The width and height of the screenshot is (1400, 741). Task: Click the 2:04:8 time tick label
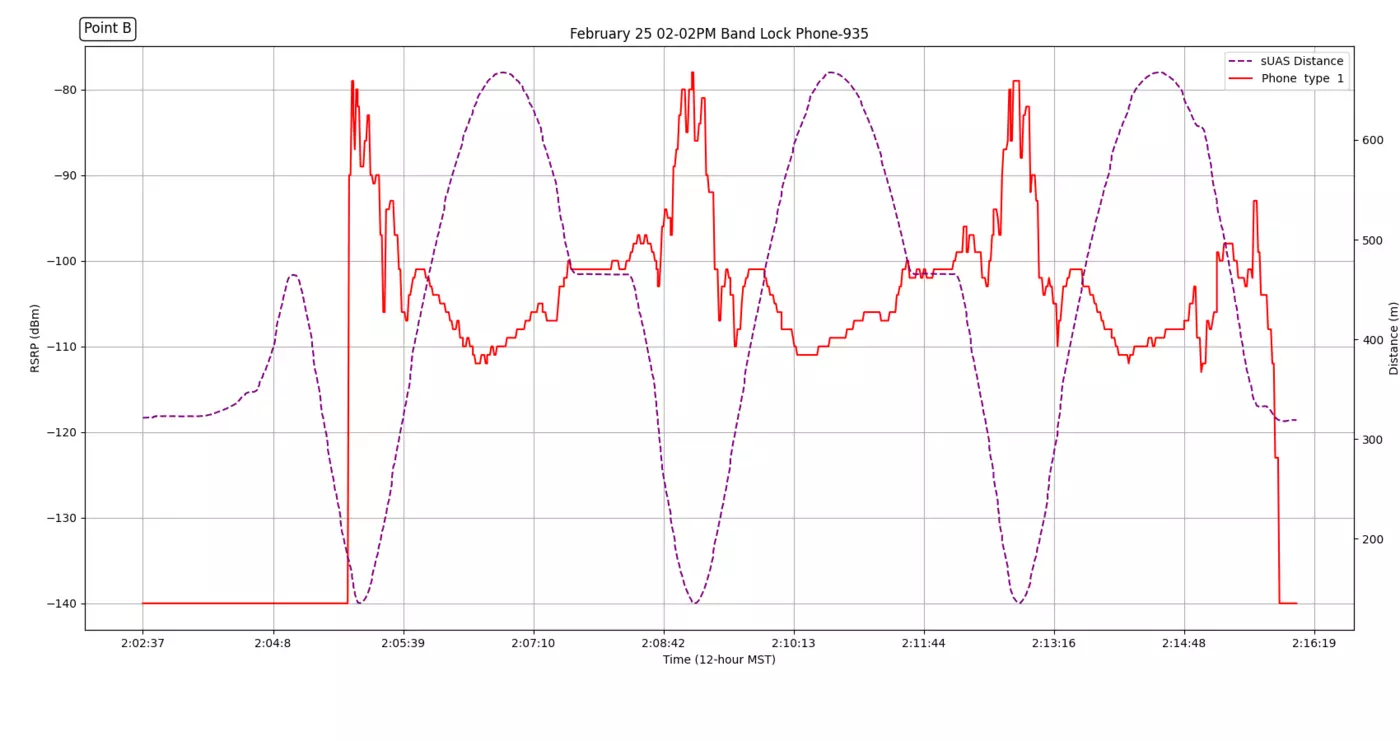(x=273, y=643)
